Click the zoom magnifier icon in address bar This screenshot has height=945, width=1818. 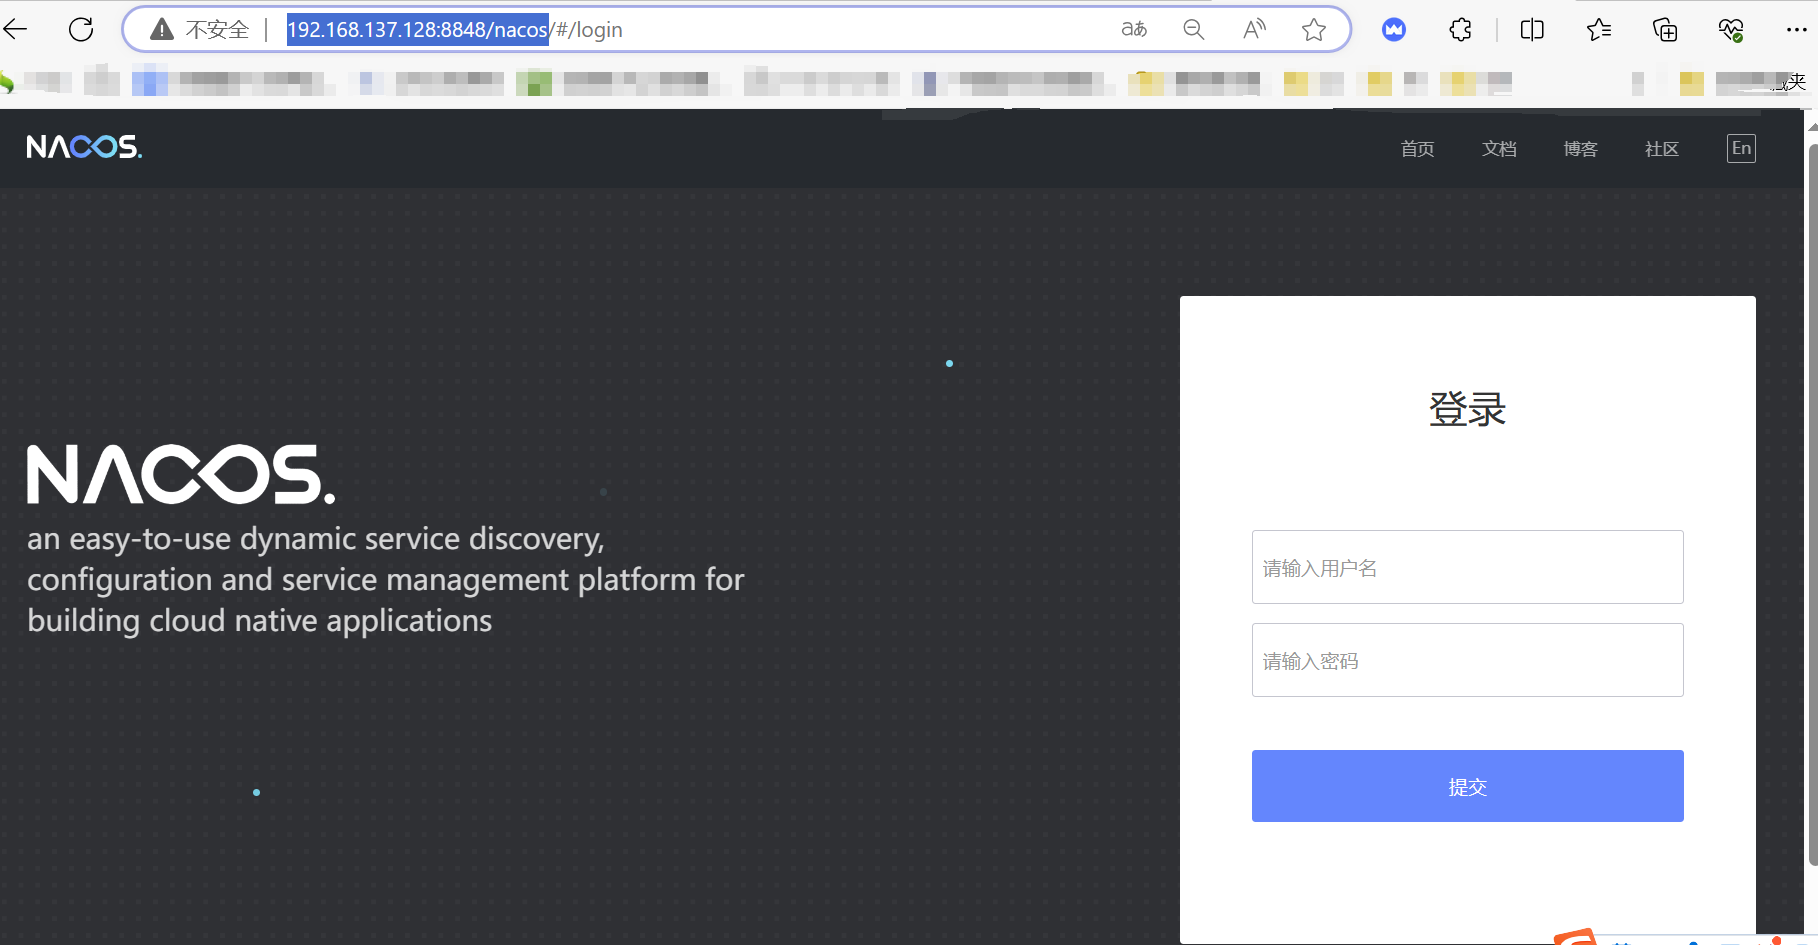click(1193, 29)
